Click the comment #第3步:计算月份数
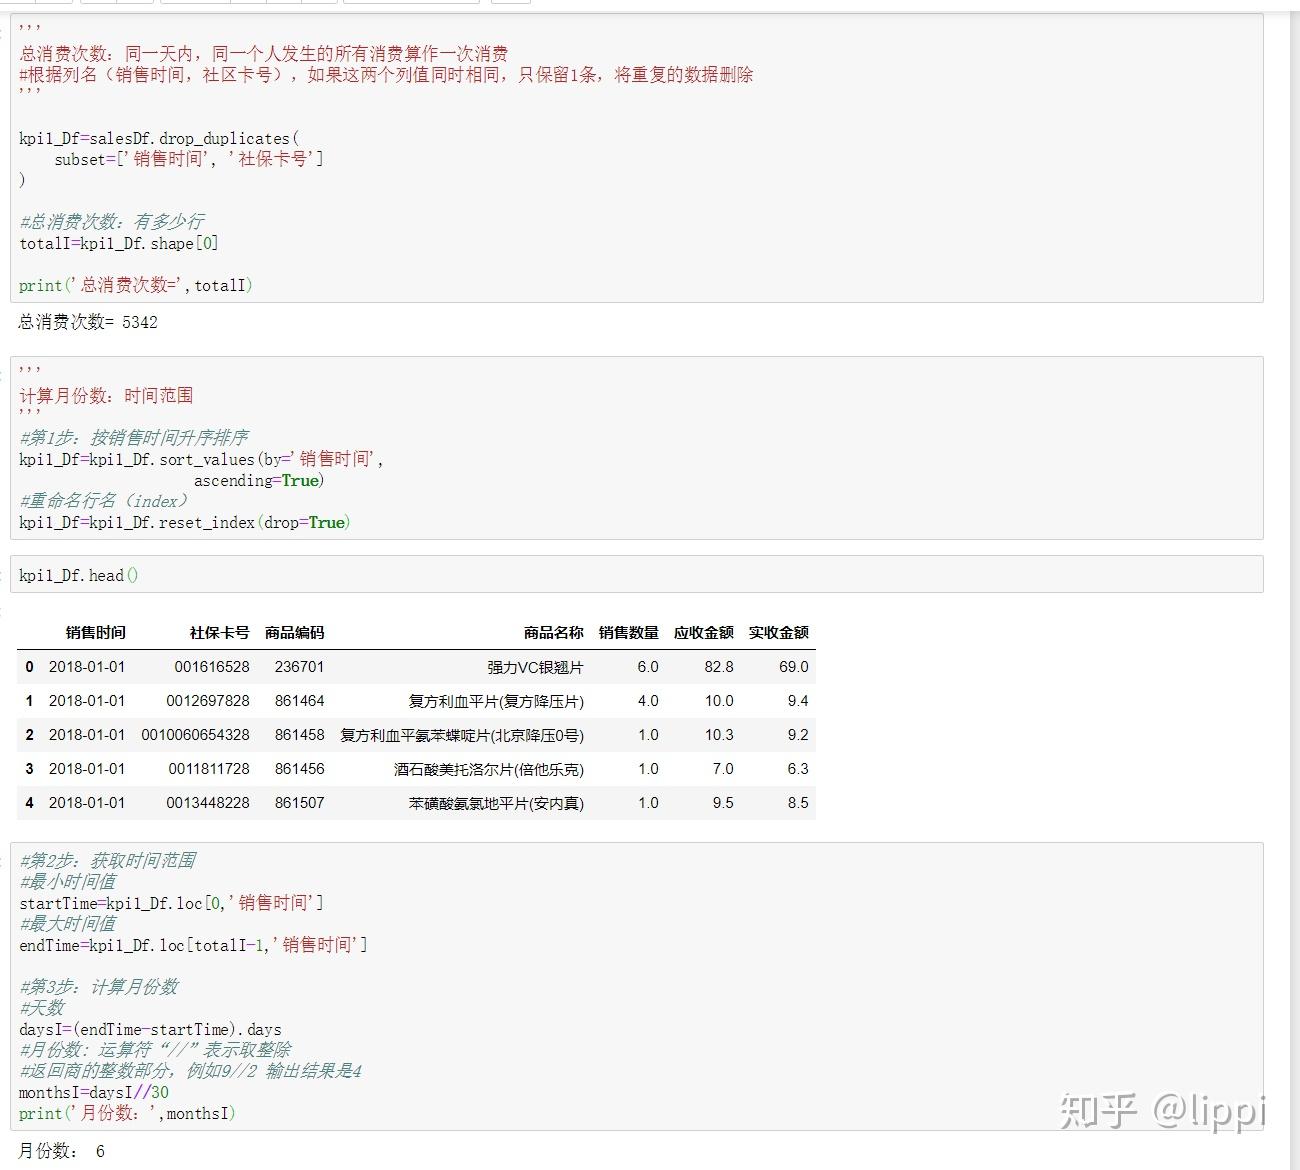Screen dimensions: 1300x1170 (99, 987)
